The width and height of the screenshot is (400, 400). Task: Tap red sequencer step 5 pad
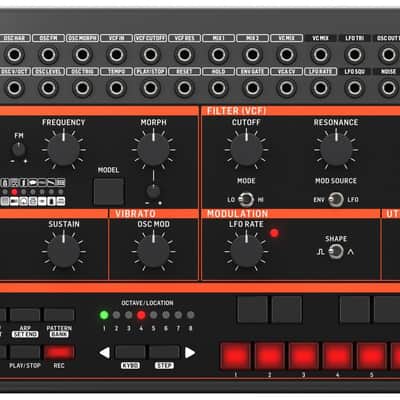pyautogui.click(x=372, y=356)
